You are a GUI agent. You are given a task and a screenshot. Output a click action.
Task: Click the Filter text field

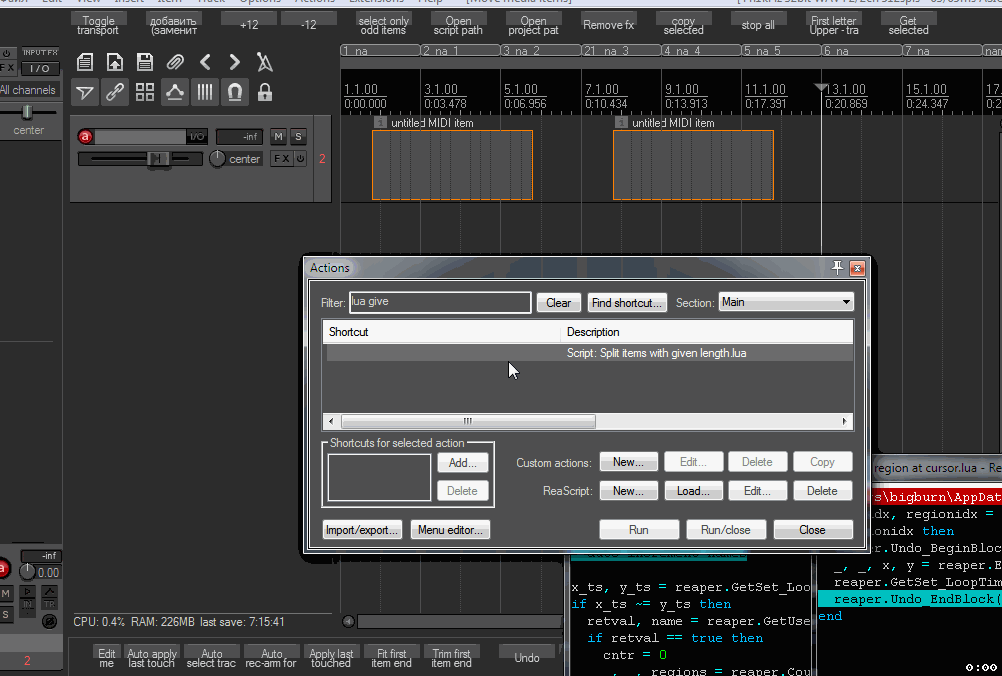click(x=439, y=302)
